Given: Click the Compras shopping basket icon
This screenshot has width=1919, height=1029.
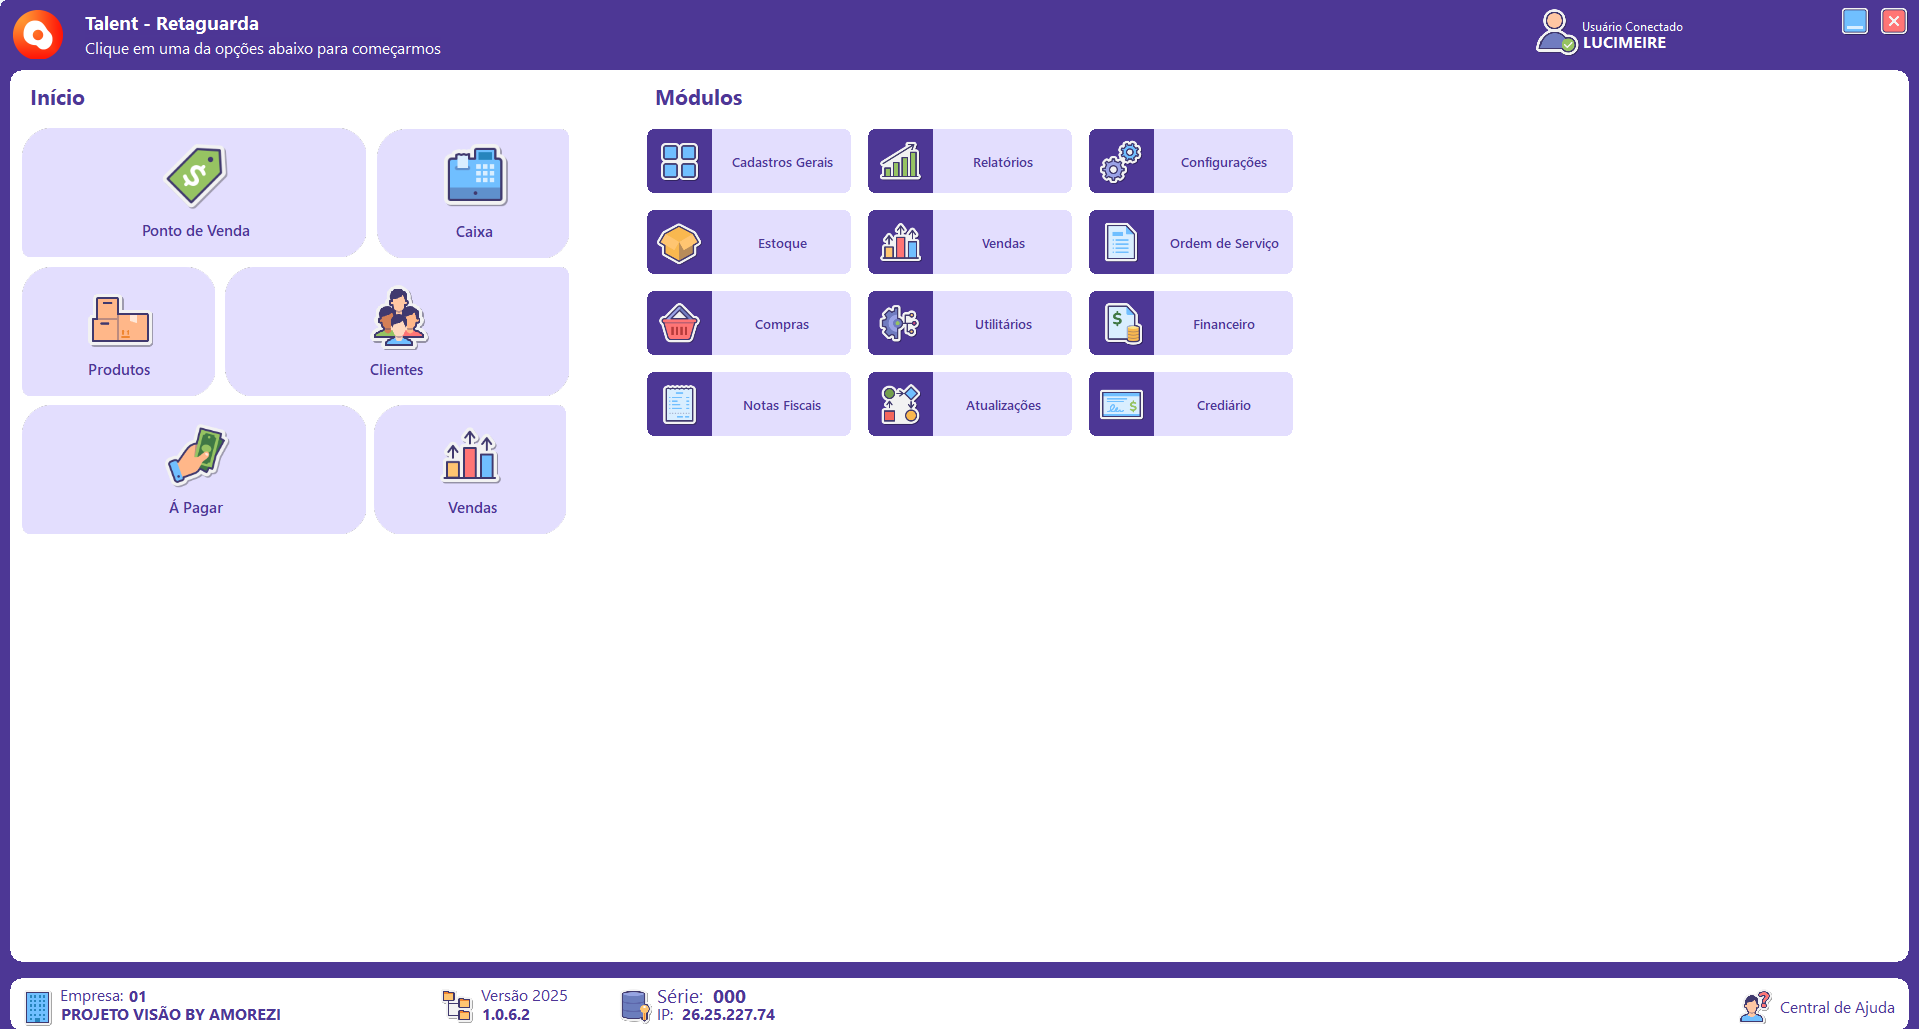Looking at the screenshot, I should (679, 324).
